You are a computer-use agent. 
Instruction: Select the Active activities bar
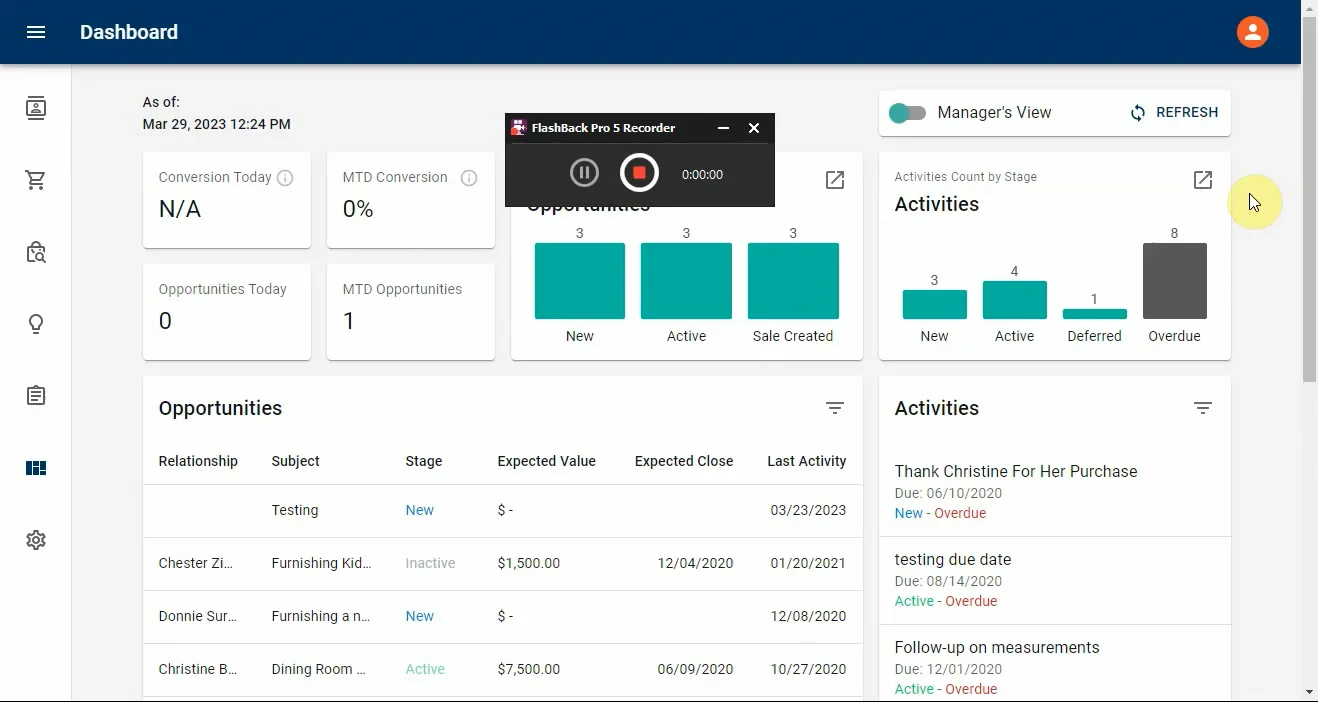tap(1015, 300)
